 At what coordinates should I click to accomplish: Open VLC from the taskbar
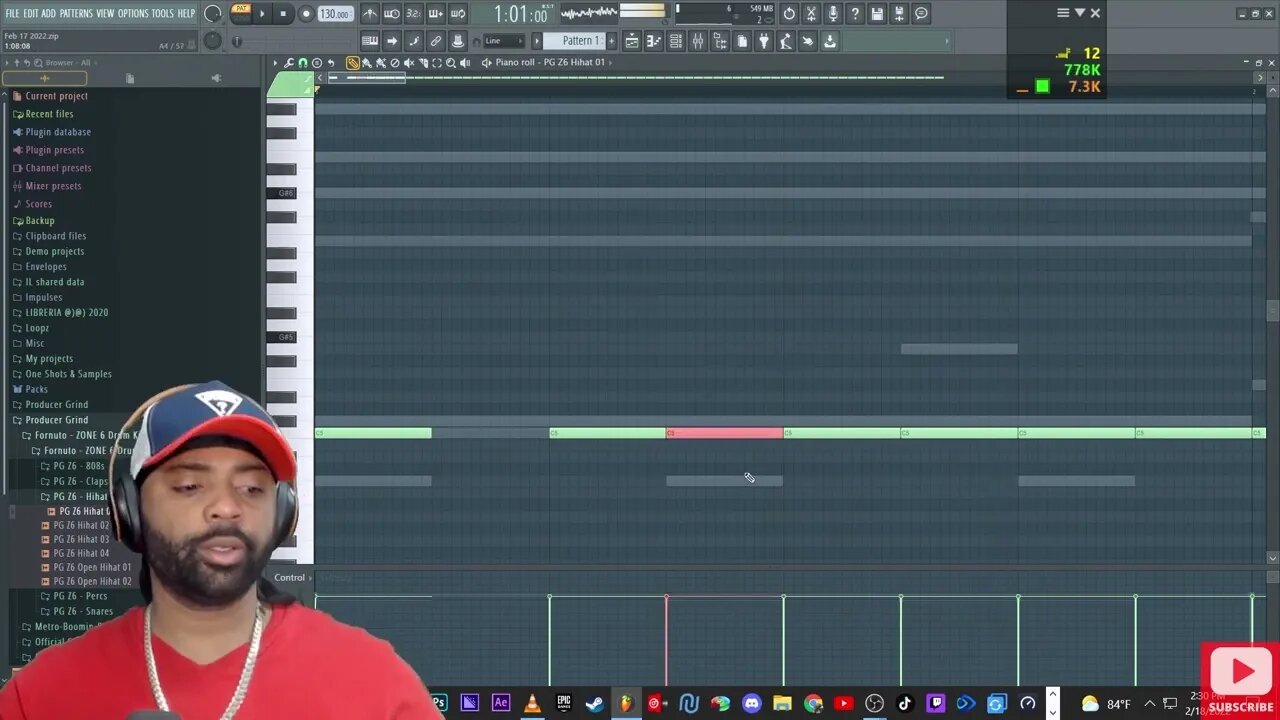click(x=532, y=703)
